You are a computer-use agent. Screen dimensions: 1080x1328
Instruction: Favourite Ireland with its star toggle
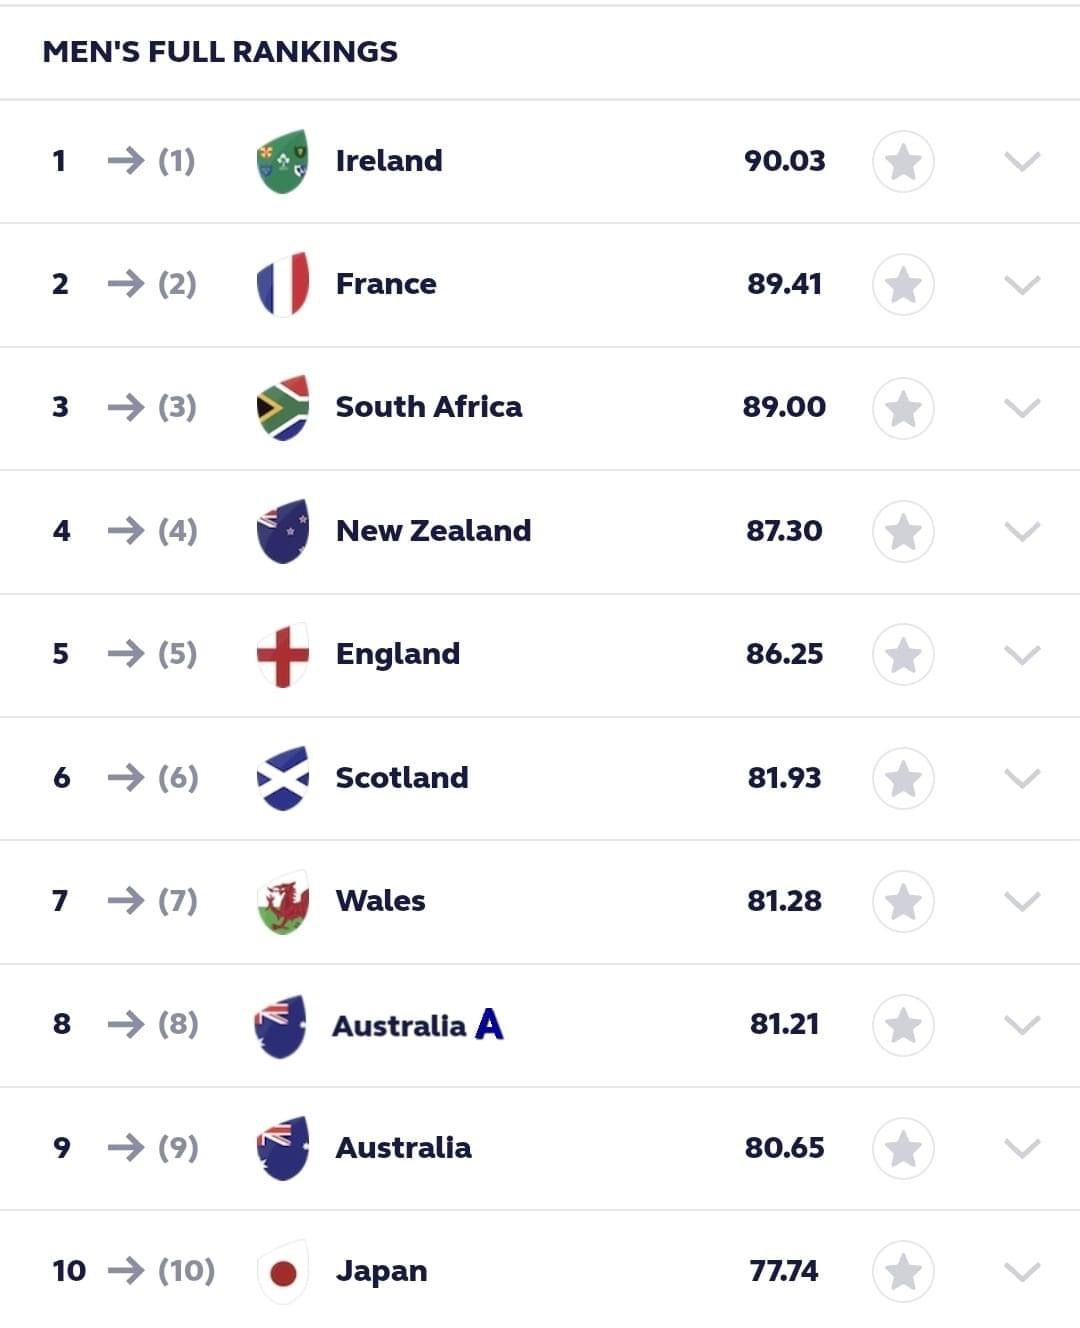903,161
